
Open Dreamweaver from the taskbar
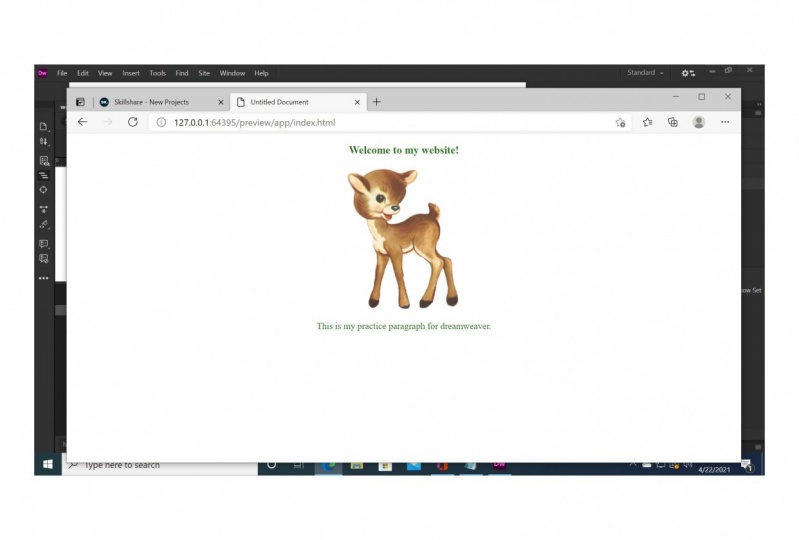(499, 466)
